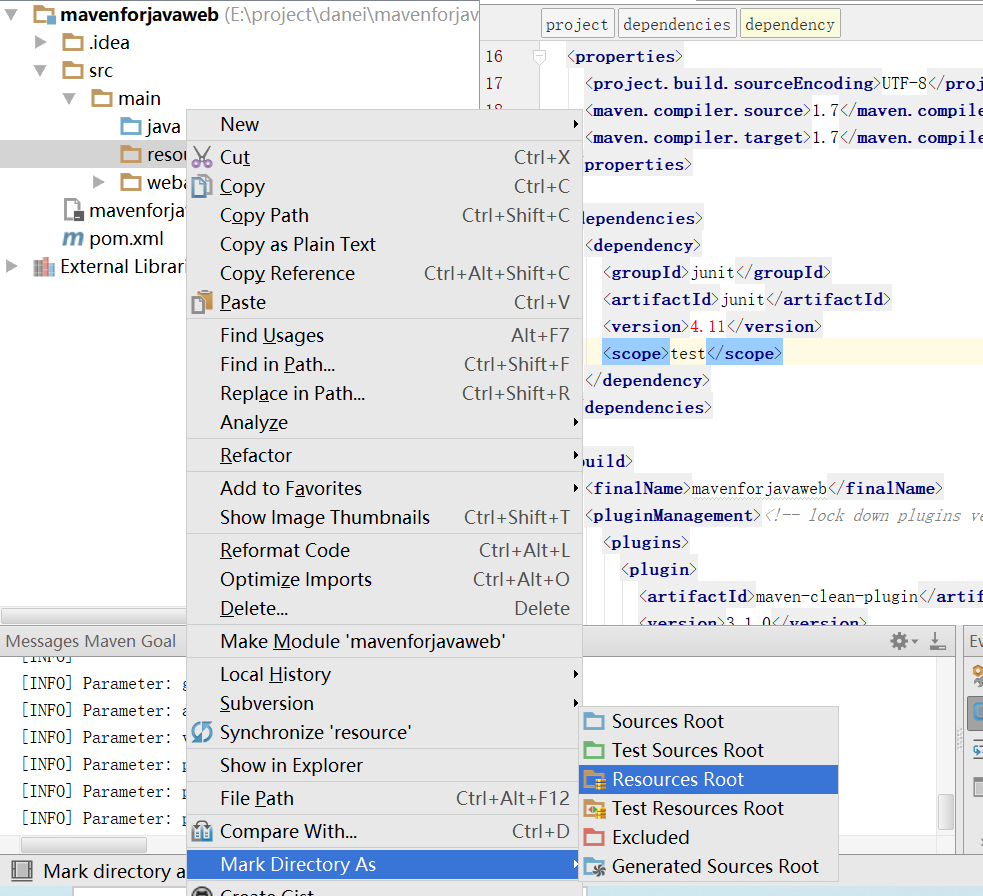Choose Delete... from context menu

[x=384, y=608]
